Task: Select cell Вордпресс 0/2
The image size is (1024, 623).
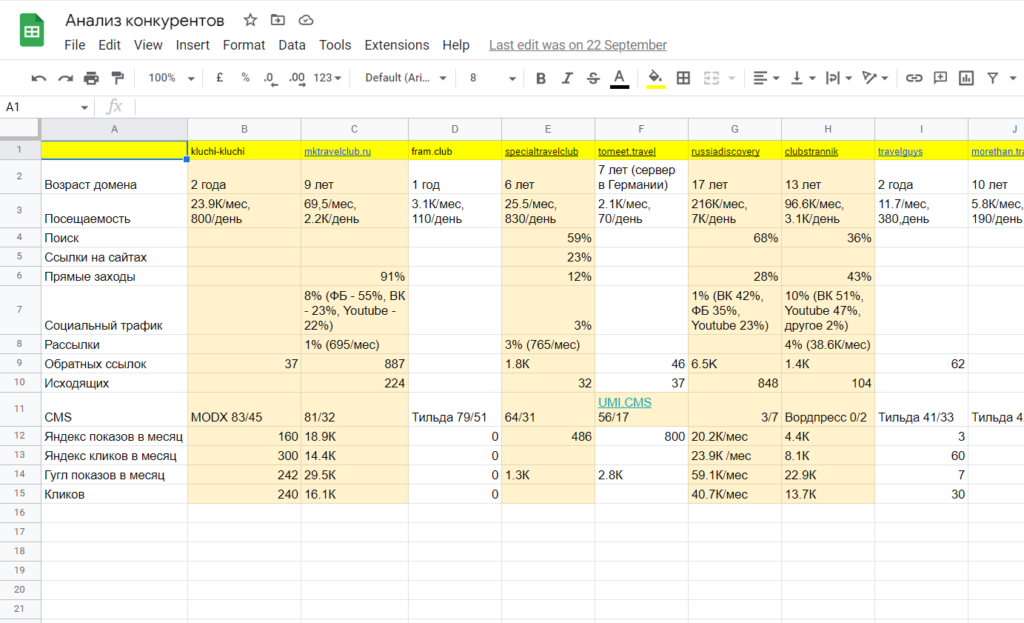Action: tap(827, 409)
